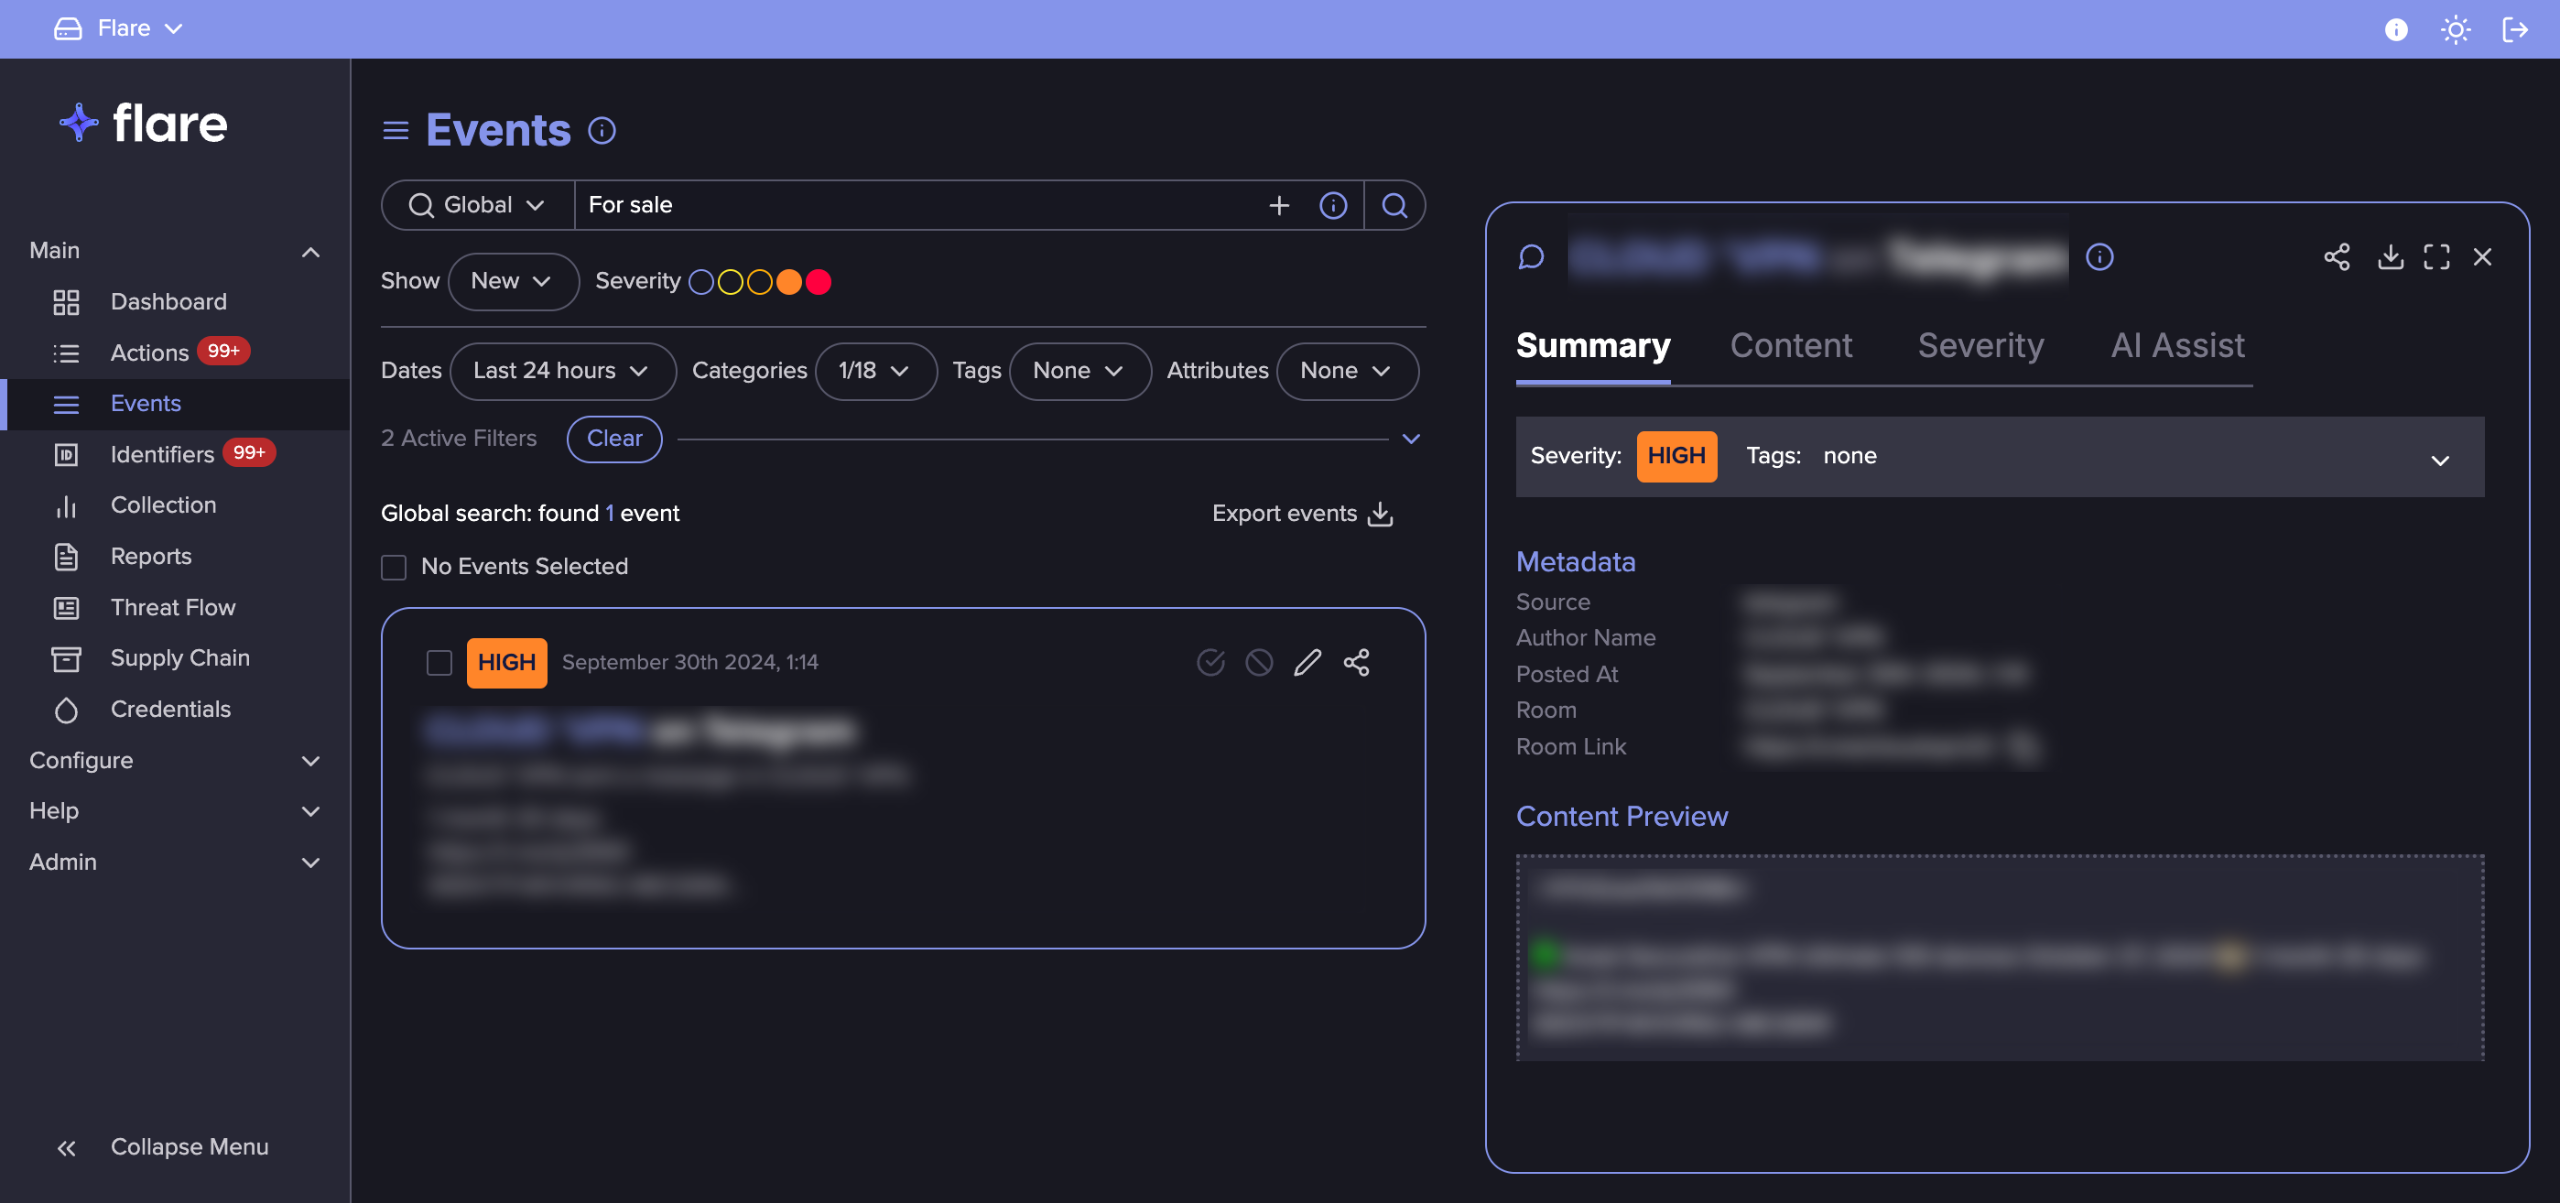Open Threat Flow in sidebar
2560x1203 pixels.
(173, 607)
